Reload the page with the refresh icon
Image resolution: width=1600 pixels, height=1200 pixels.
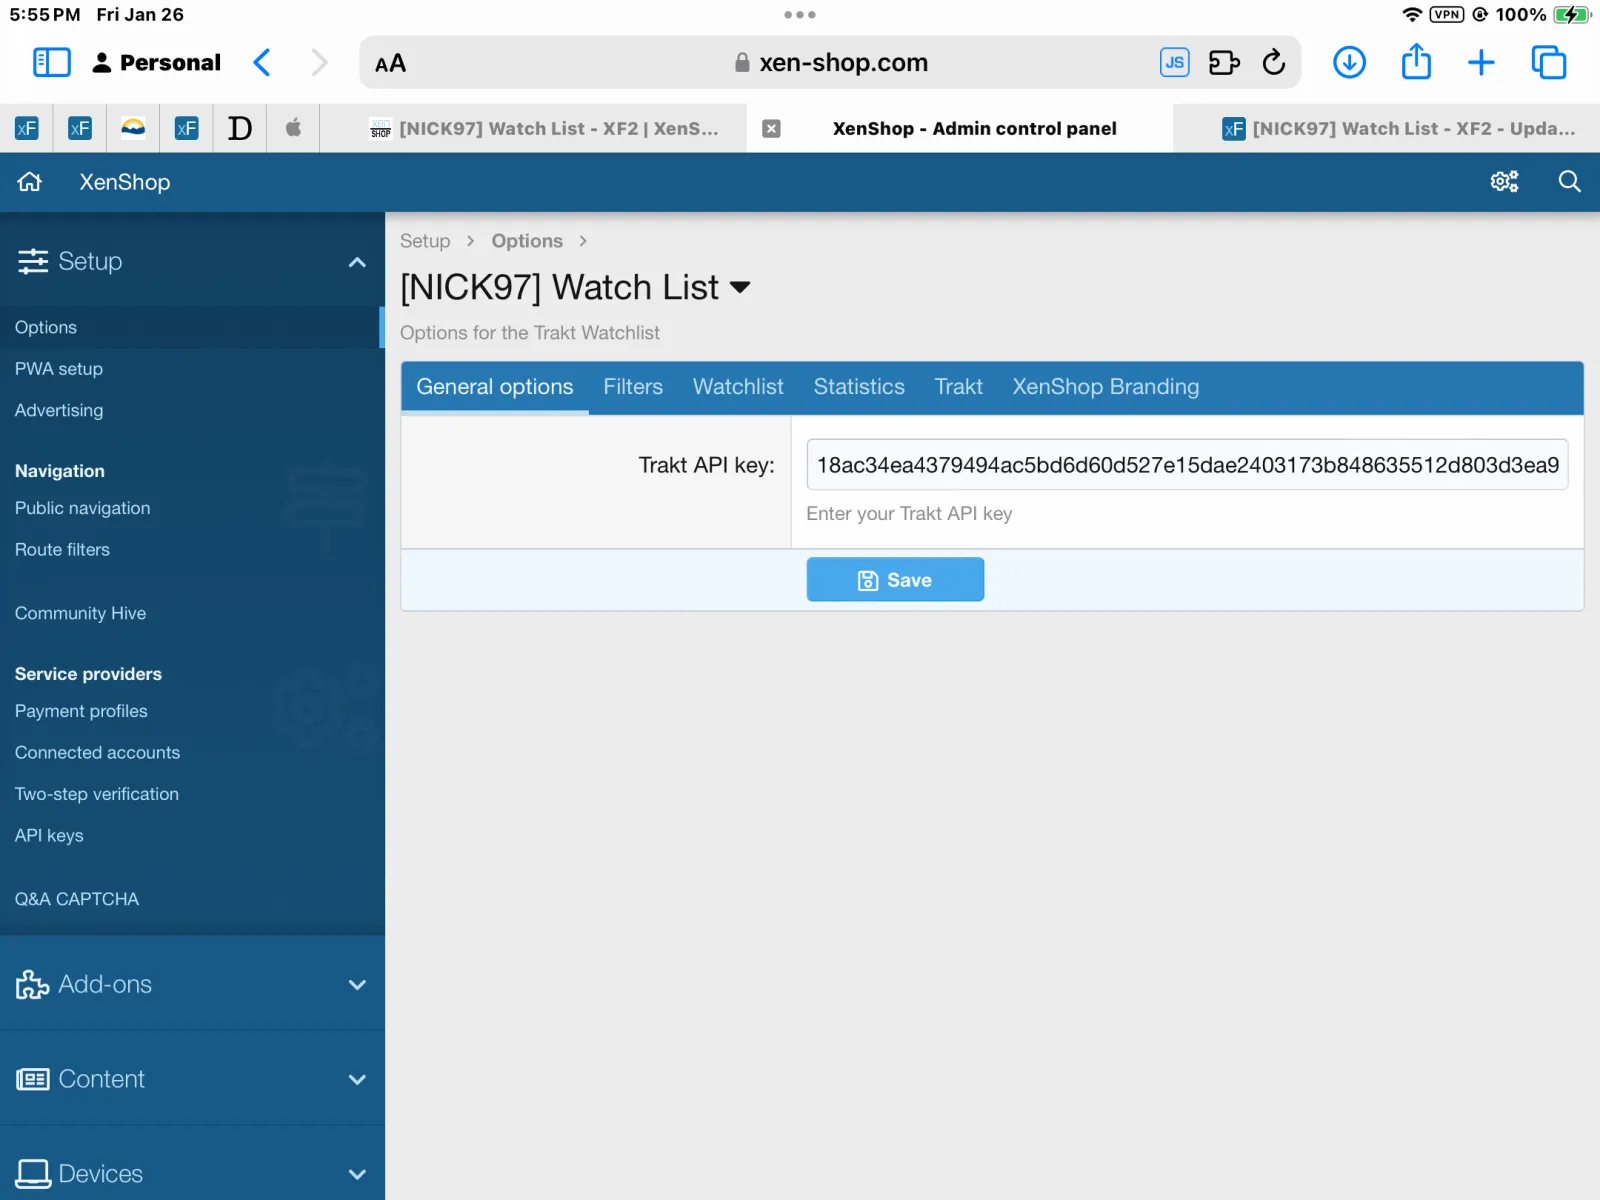click(1273, 63)
